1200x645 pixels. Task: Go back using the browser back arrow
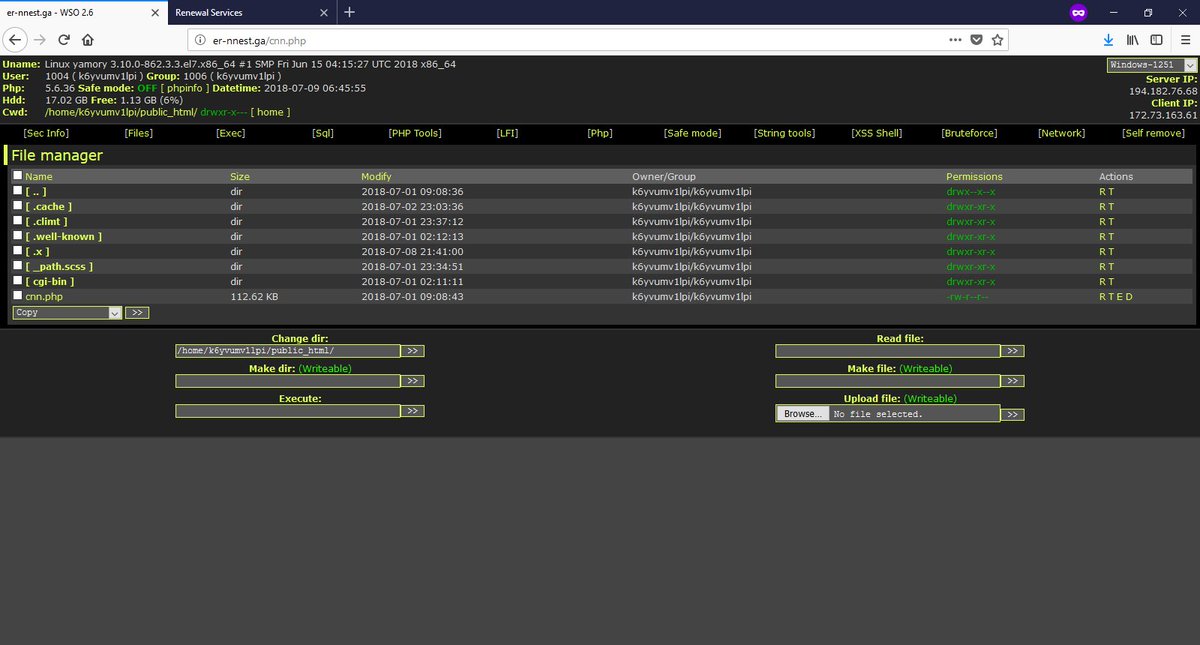(x=16, y=40)
